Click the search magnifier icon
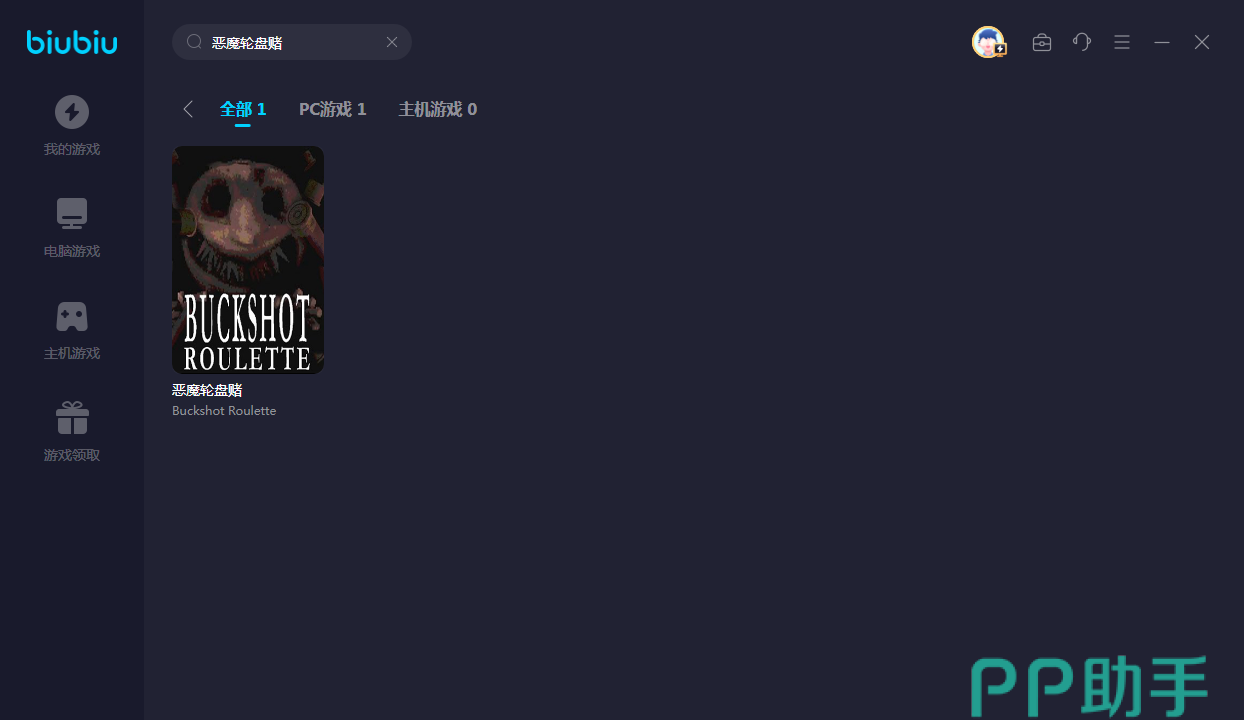This screenshot has height=720, width=1244. click(x=195, y=42)
